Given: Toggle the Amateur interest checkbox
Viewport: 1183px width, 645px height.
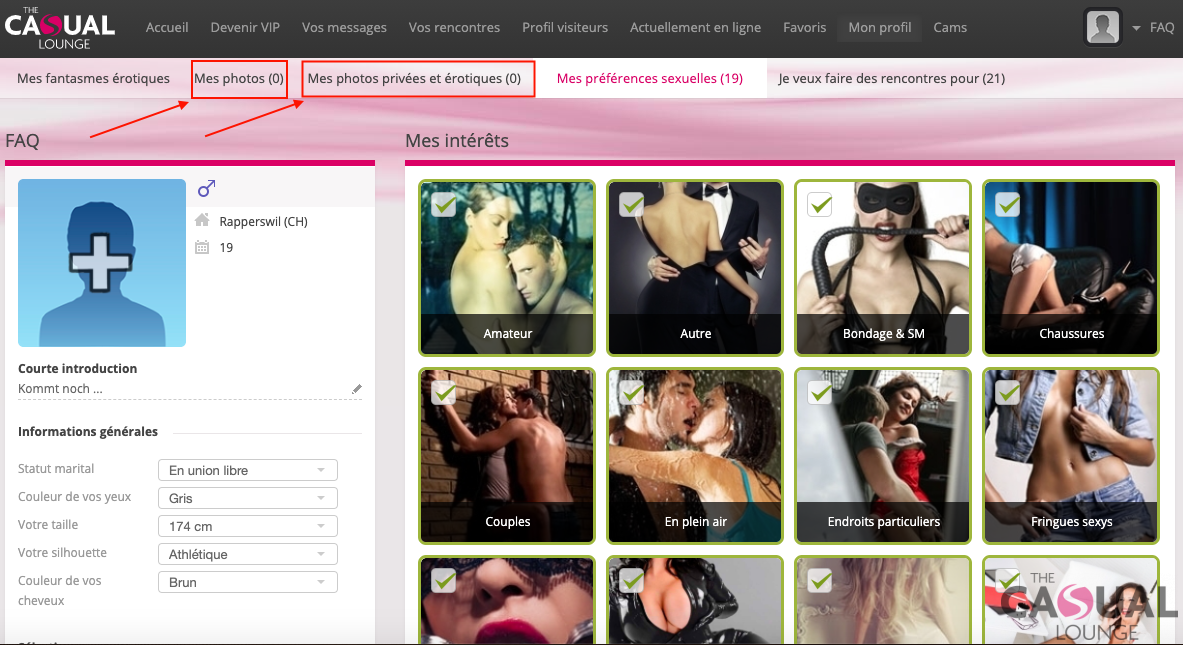Looking at the screenshot, I should [444, 204].
